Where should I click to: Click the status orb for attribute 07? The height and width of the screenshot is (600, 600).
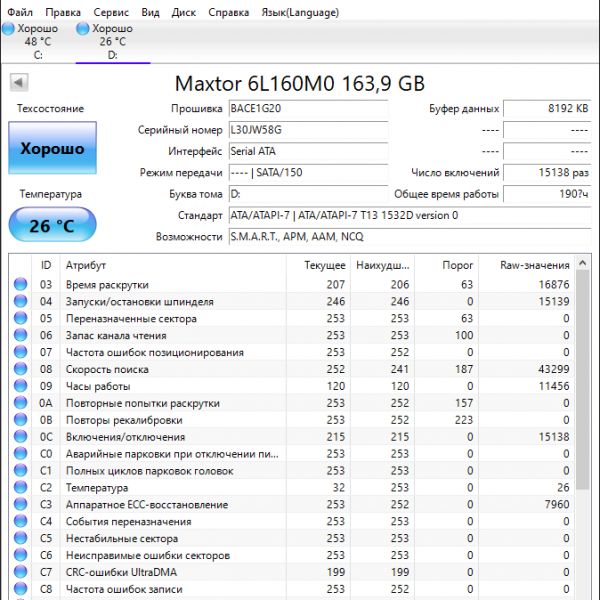(x=21, y=352)
